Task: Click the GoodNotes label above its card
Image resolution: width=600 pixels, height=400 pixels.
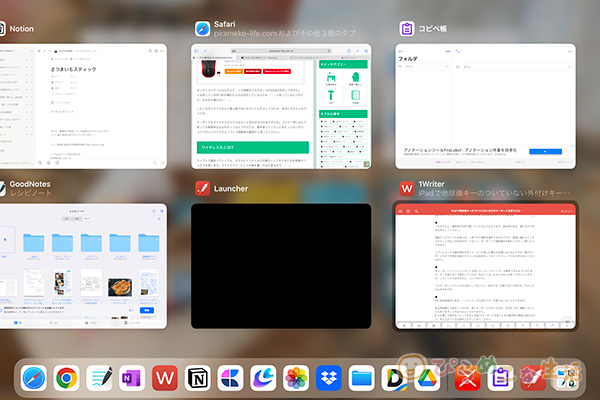Action: coord(30,184)
